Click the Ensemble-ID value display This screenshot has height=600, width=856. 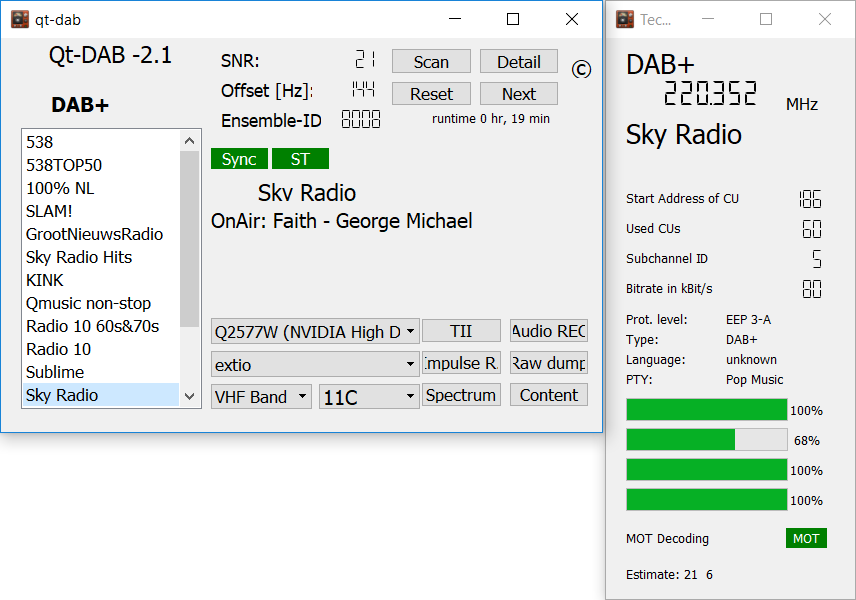[x=361, y=119]
